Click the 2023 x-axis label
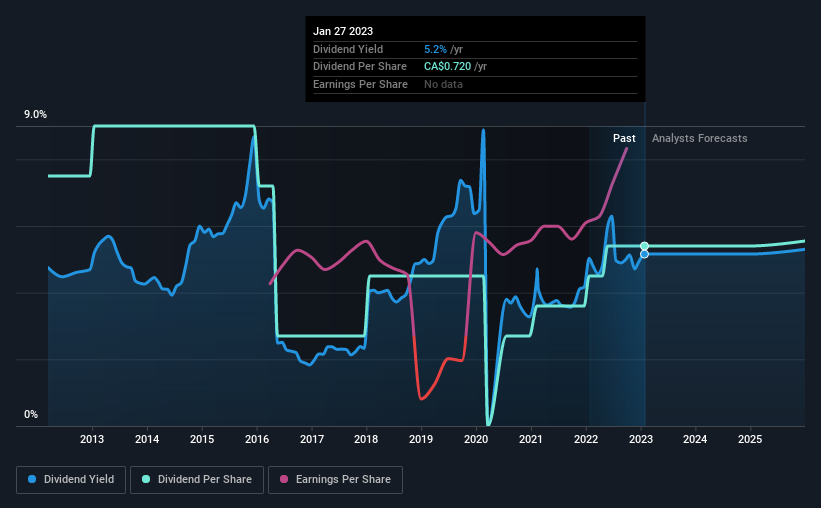Screen dimensions: 821x508 pos(641,439)
